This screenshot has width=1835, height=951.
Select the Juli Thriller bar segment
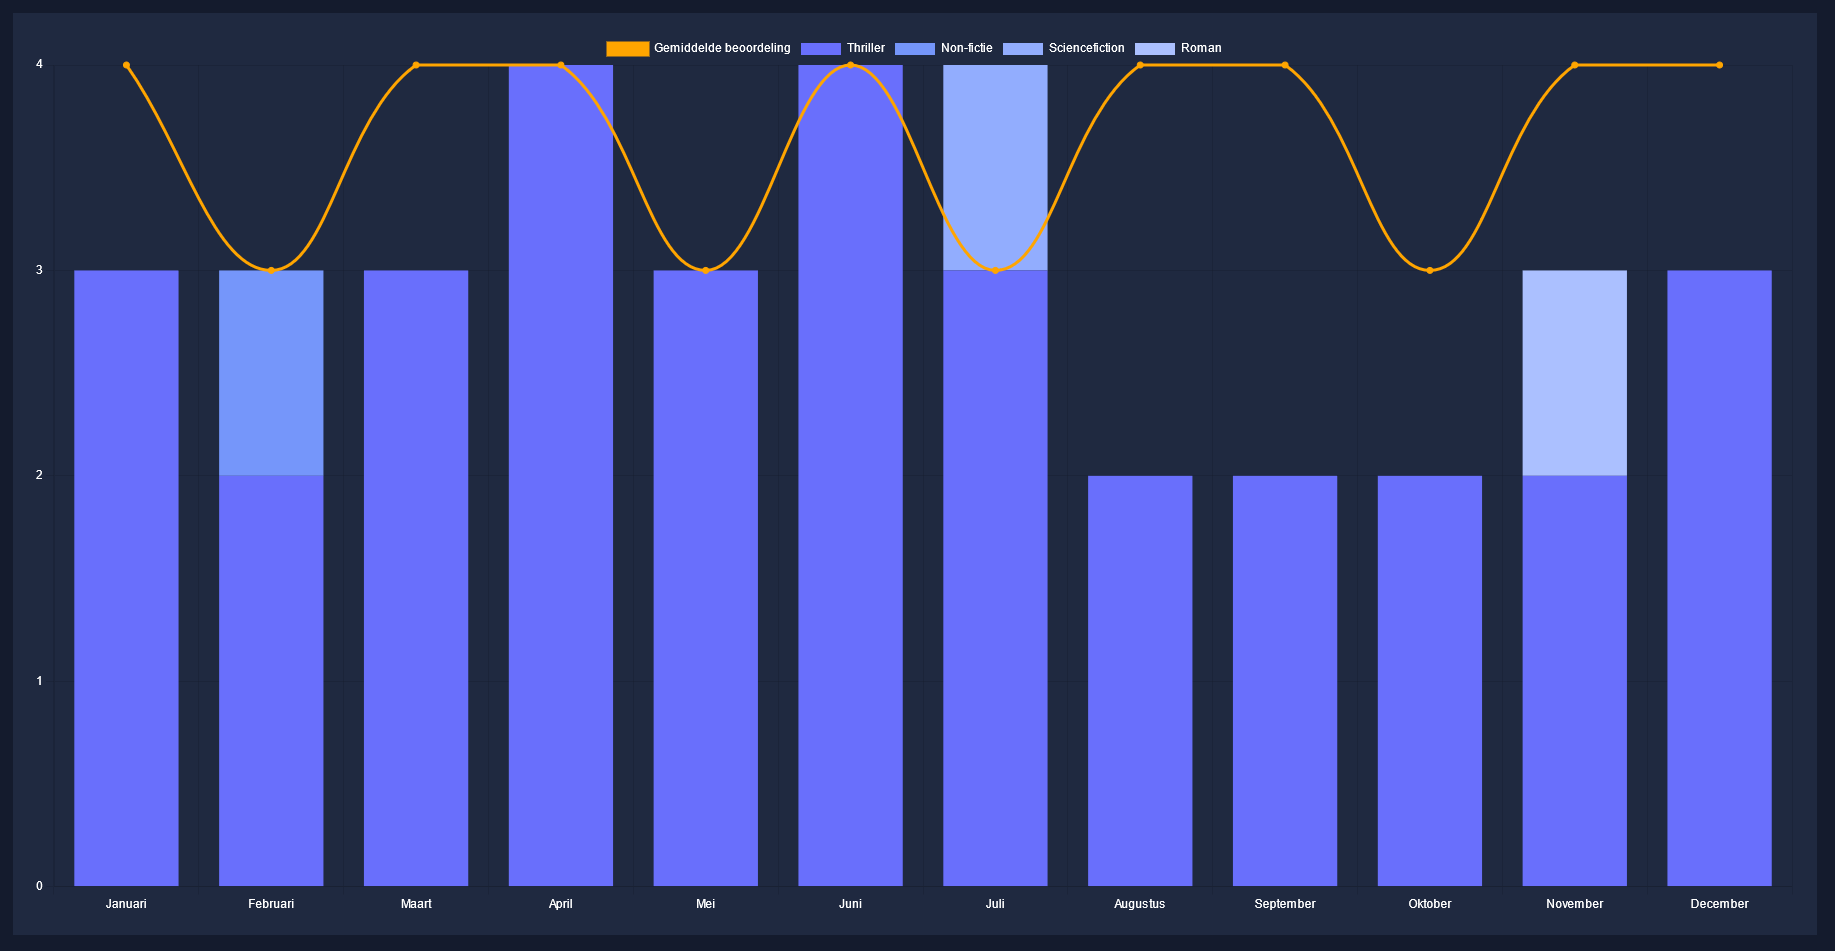995,578
